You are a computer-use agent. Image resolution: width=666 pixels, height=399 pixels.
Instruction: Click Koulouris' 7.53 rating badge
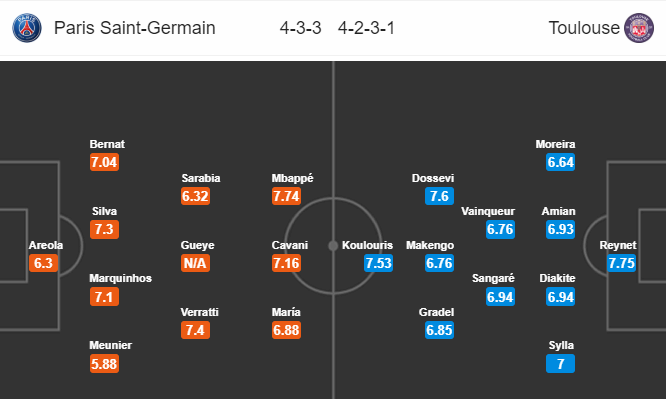click(378, 263)
